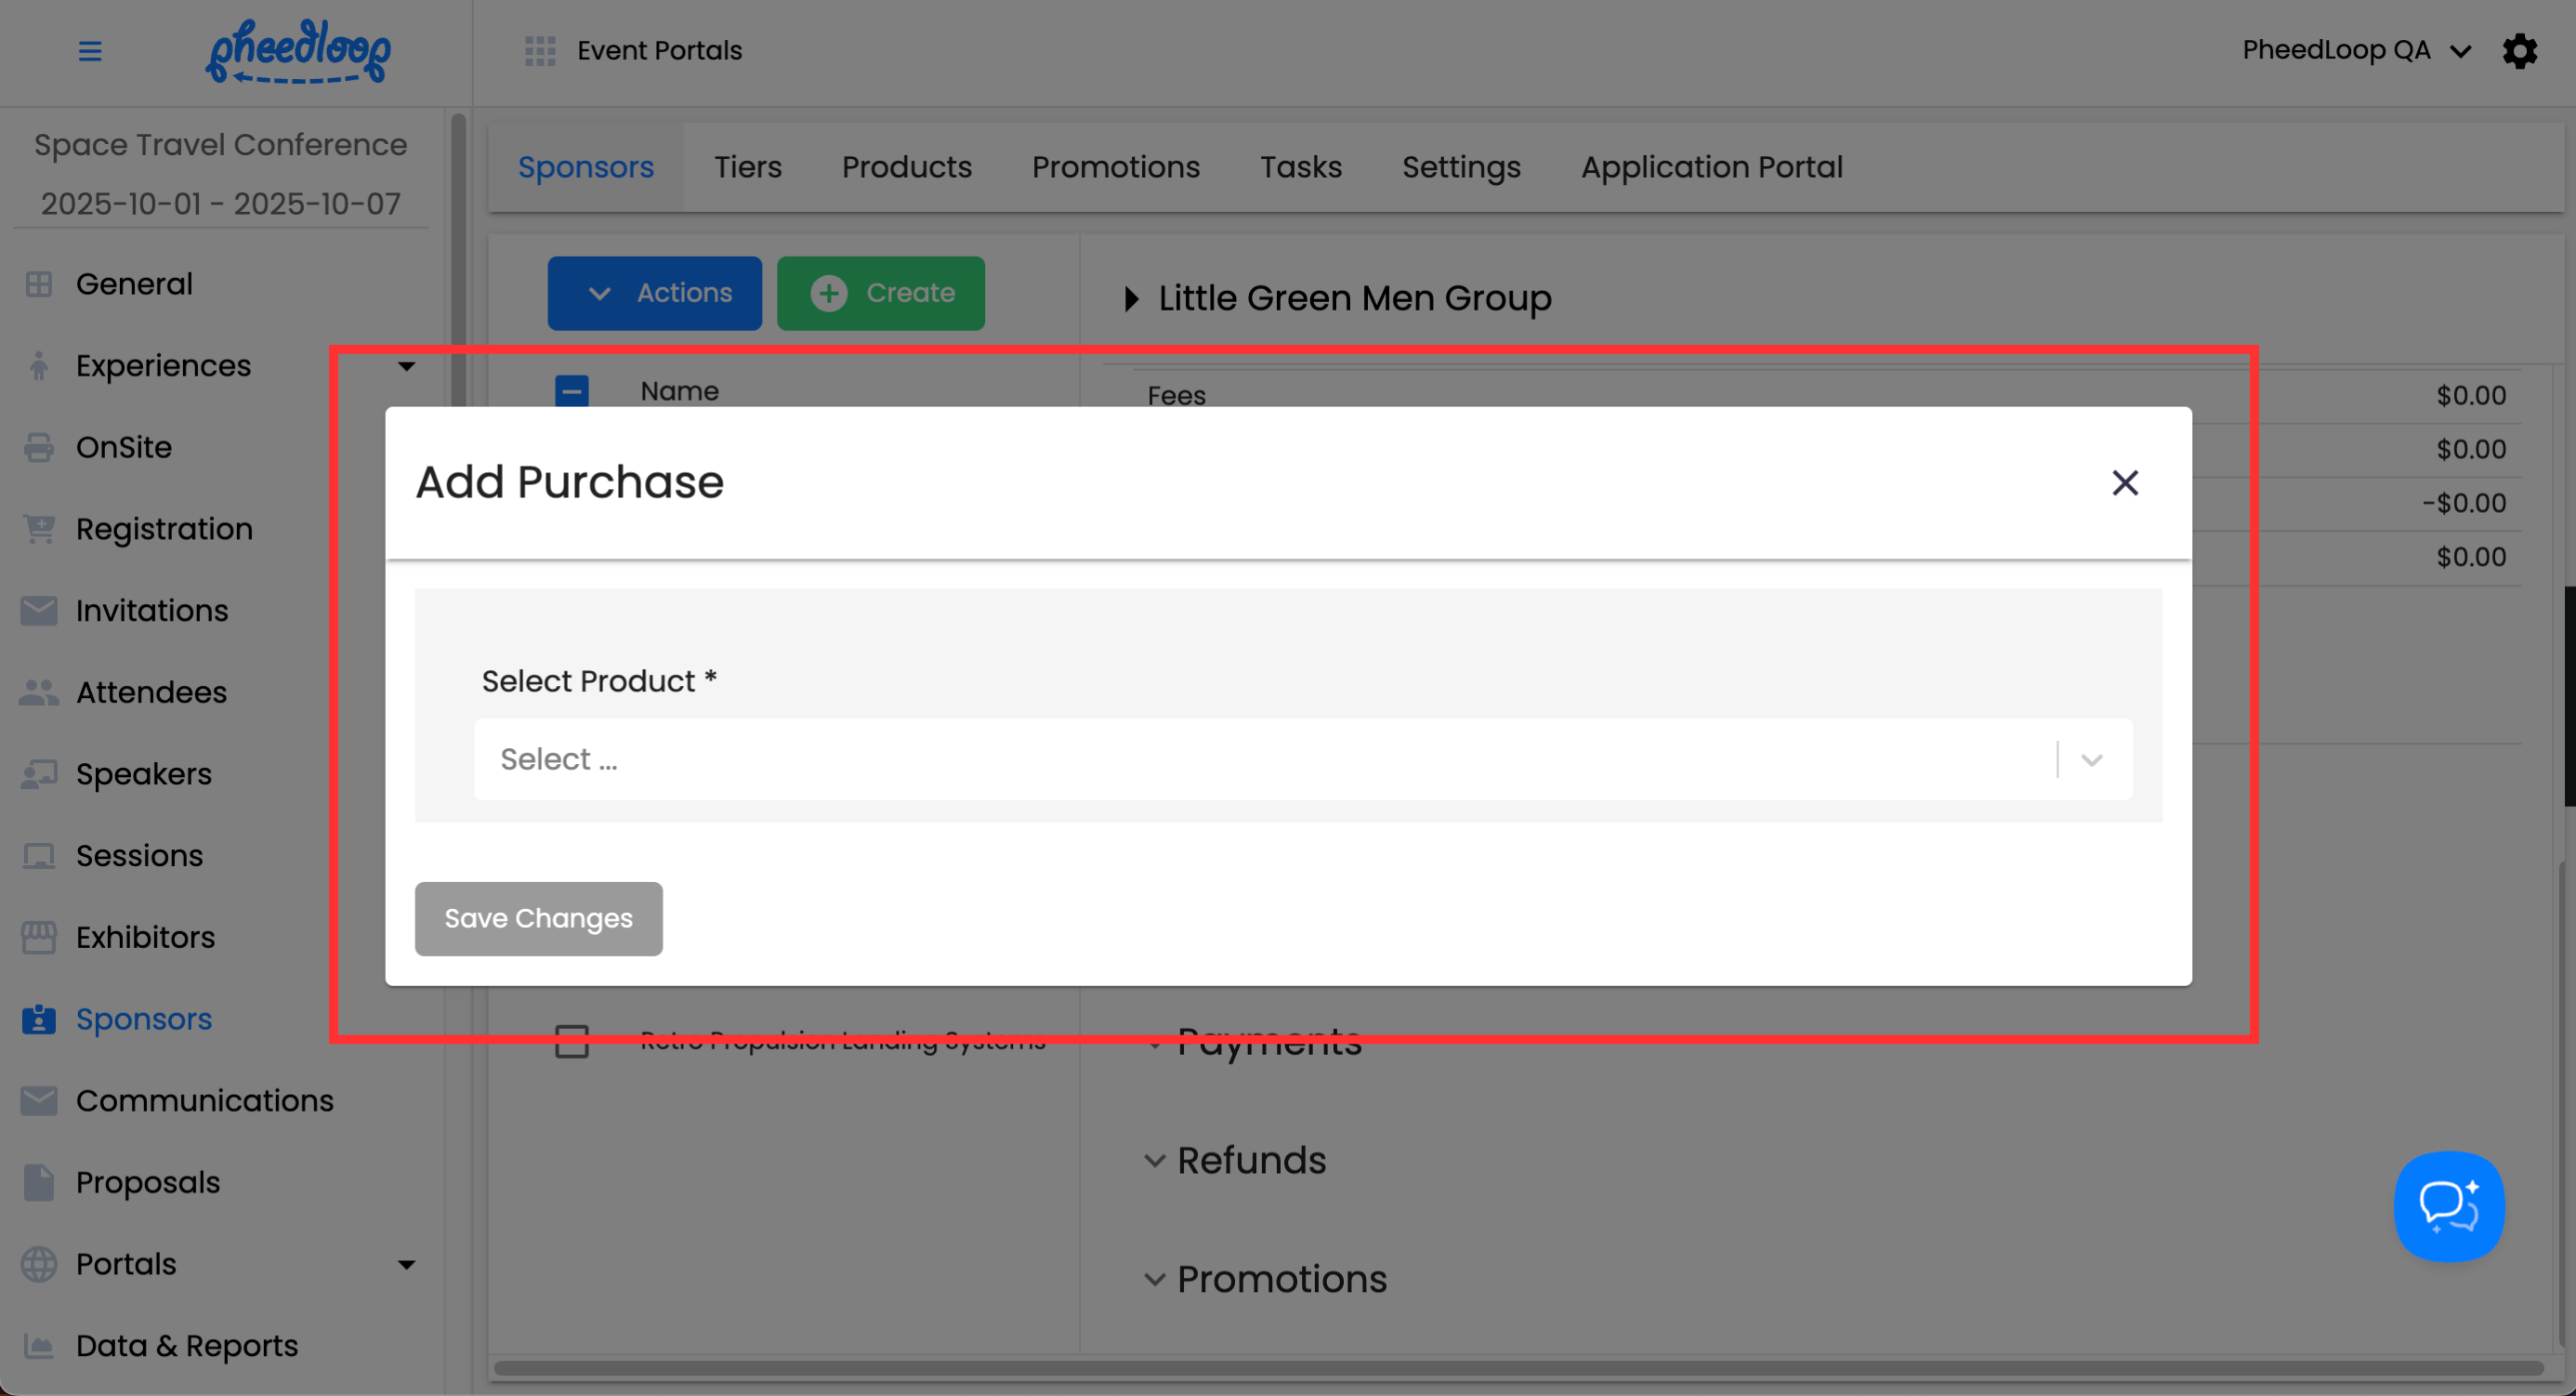Open the settings gear icon
Viewport: 2576px width, 1396px height.
(2519, 50)
